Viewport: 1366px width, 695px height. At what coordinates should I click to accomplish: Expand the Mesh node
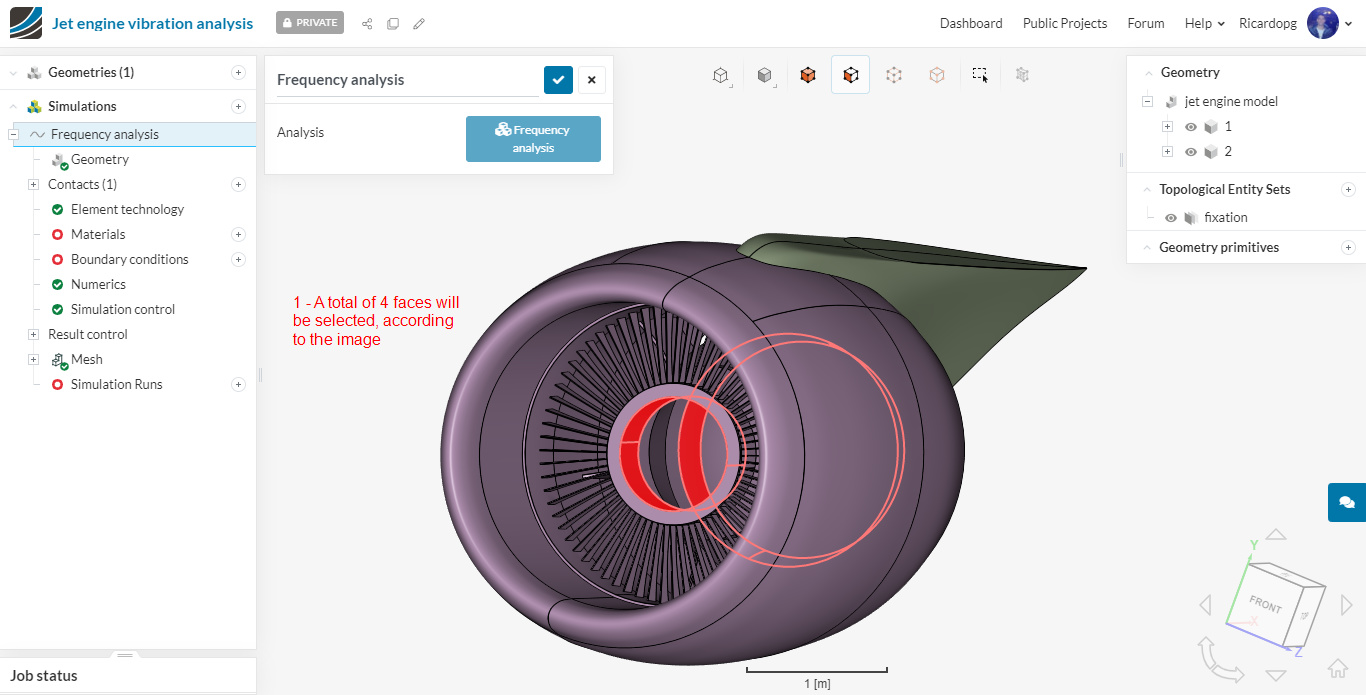tap(33, 359)
